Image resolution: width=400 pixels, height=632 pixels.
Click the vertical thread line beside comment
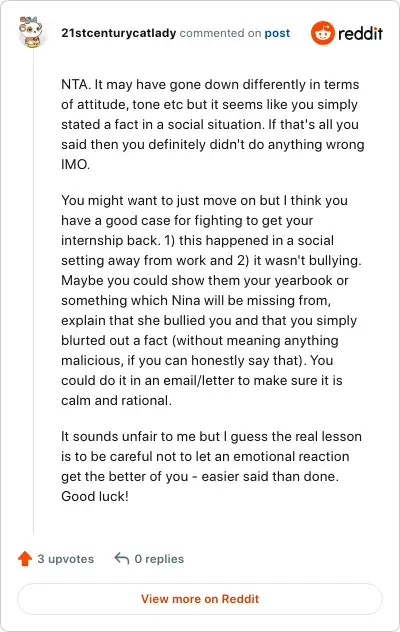[x=33, y=292]
